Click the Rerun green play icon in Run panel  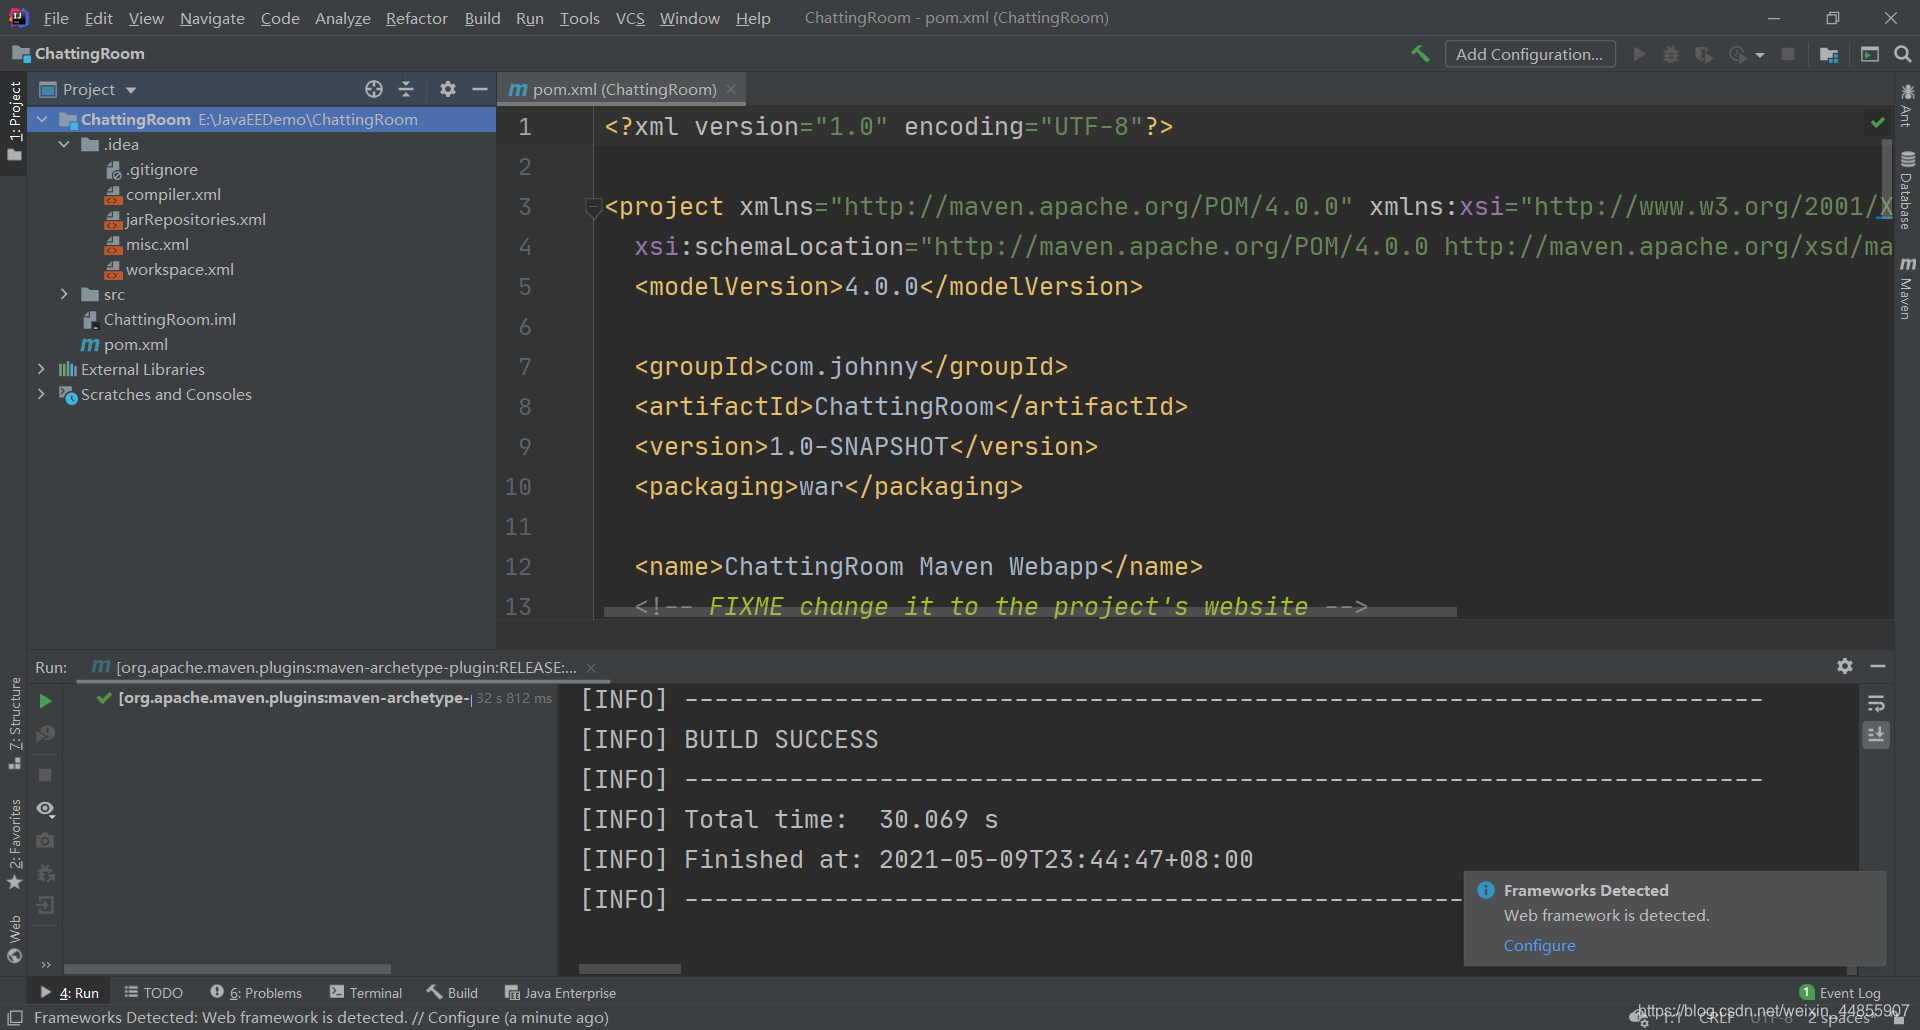click(45, 701)
